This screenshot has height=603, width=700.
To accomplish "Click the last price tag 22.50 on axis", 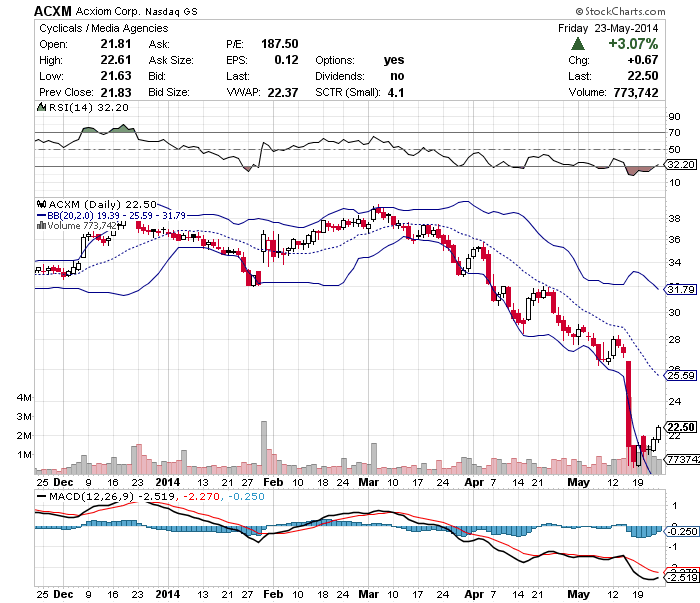I will point(681,427).
